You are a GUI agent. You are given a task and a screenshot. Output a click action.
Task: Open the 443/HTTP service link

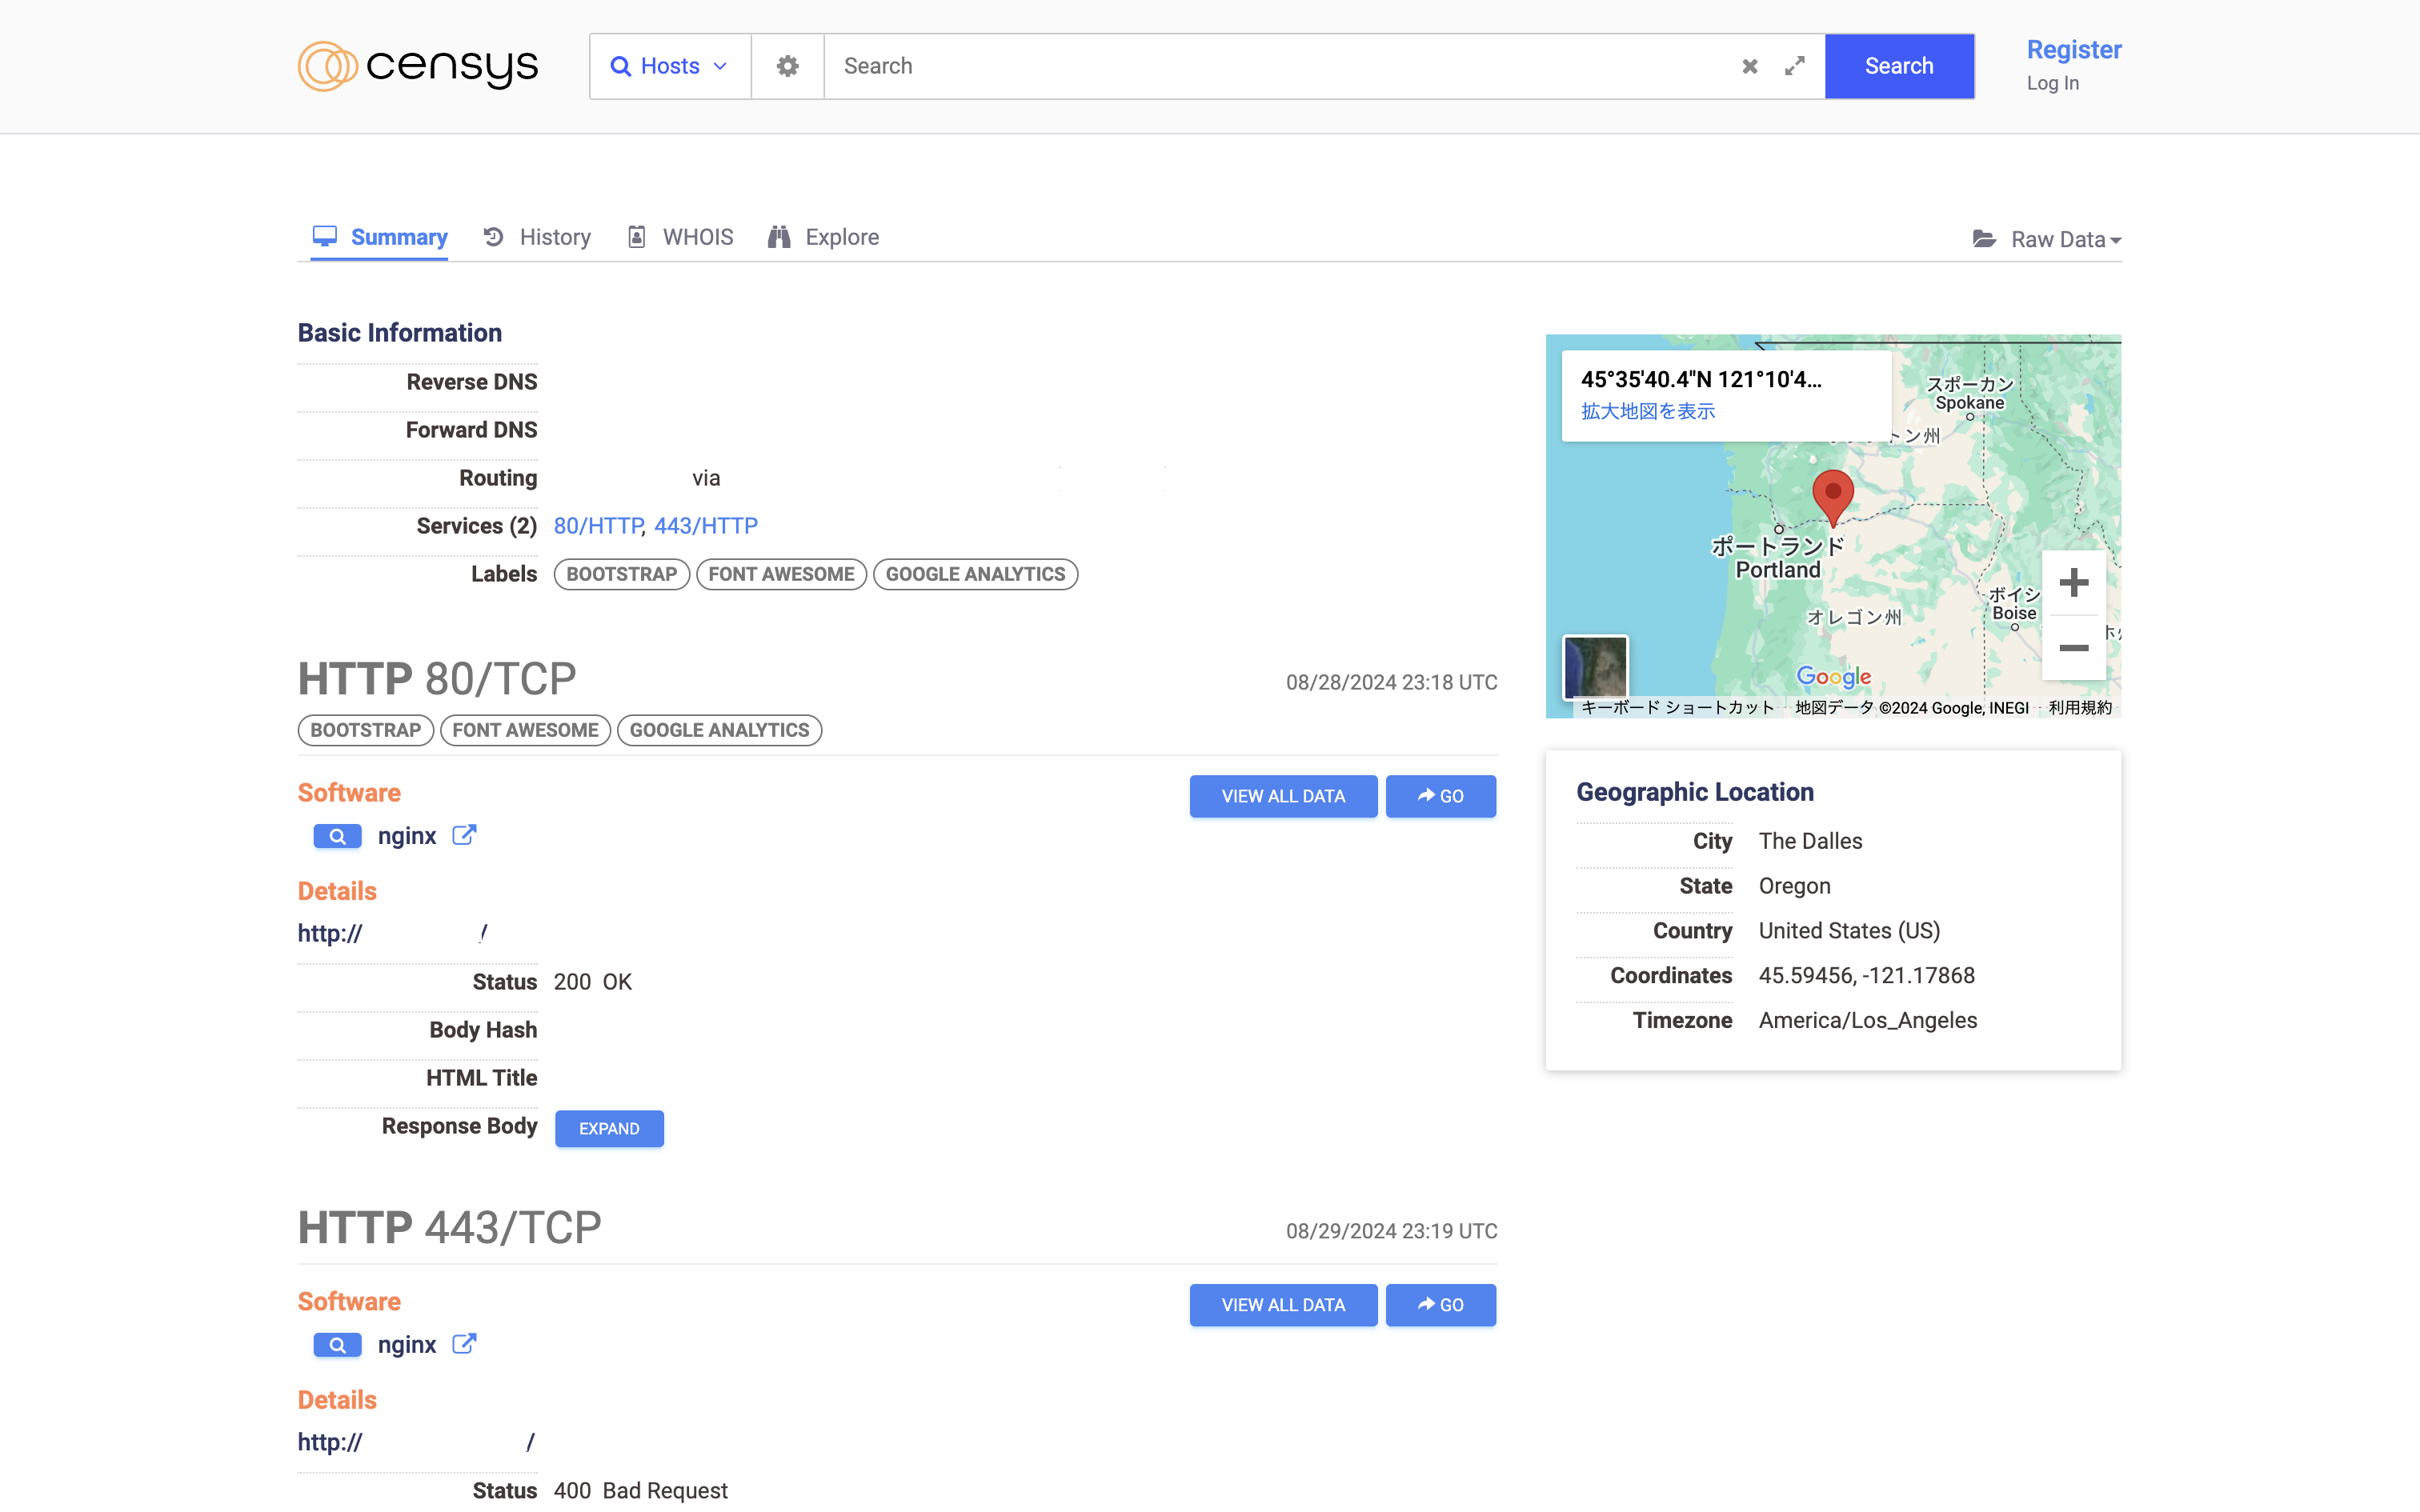[x=706, y=526]
